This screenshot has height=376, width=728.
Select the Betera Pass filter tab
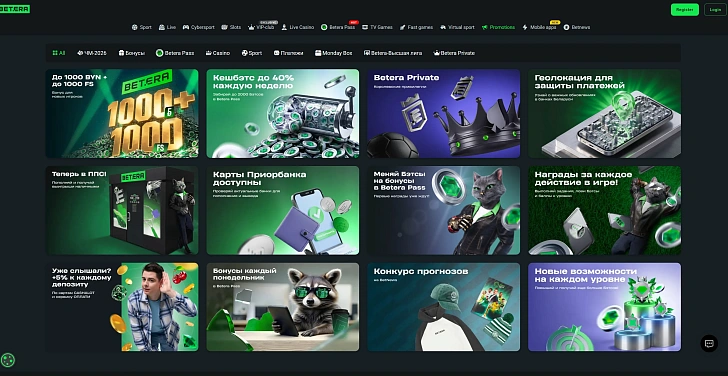click(175, 53)
